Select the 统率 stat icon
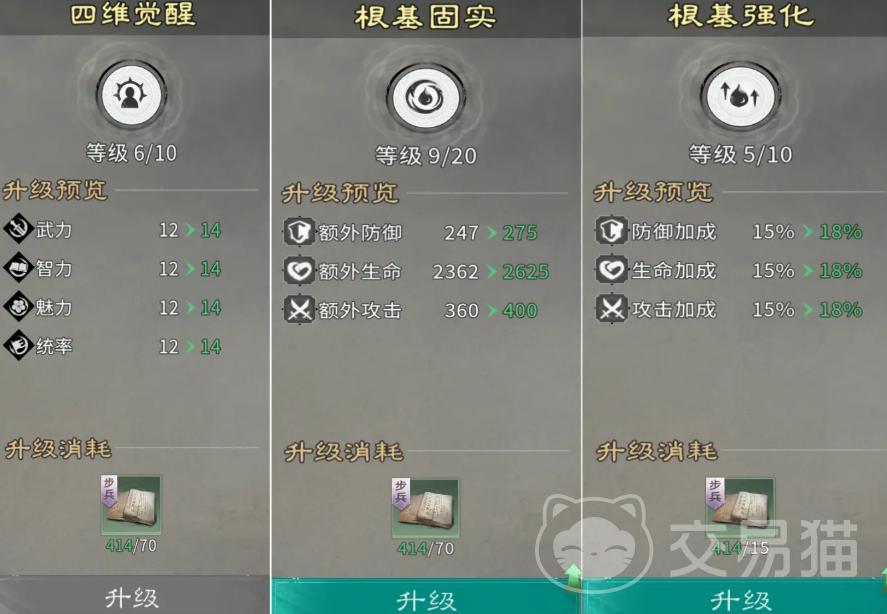Image resolution: width=887 pixels, height=614 pixels. 18,345
